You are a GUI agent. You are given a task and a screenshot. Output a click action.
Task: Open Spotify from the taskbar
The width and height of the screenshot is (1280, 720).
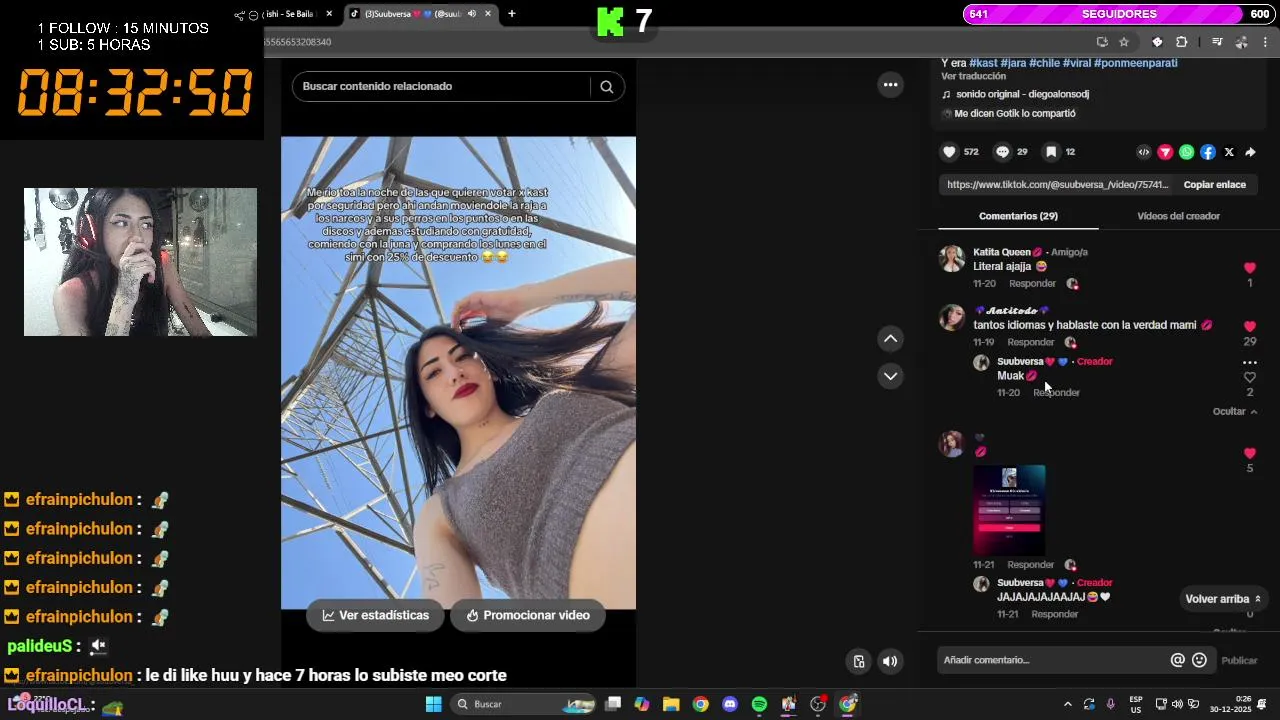point(759,704)
